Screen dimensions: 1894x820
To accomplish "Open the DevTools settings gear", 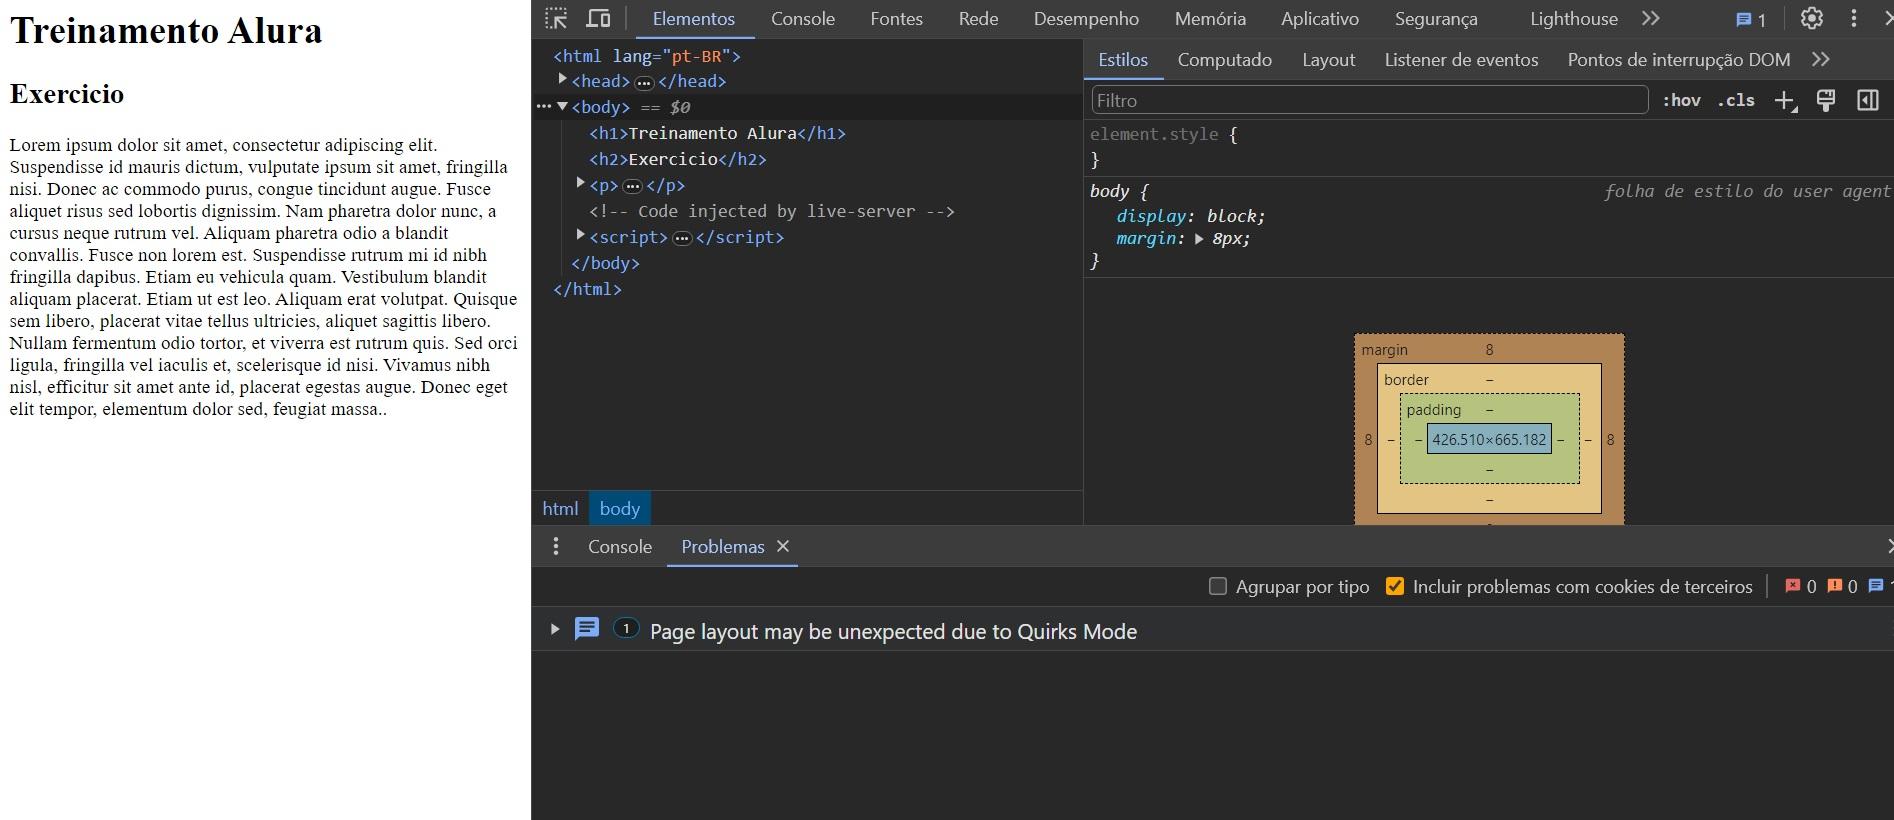I will 1812,18.
